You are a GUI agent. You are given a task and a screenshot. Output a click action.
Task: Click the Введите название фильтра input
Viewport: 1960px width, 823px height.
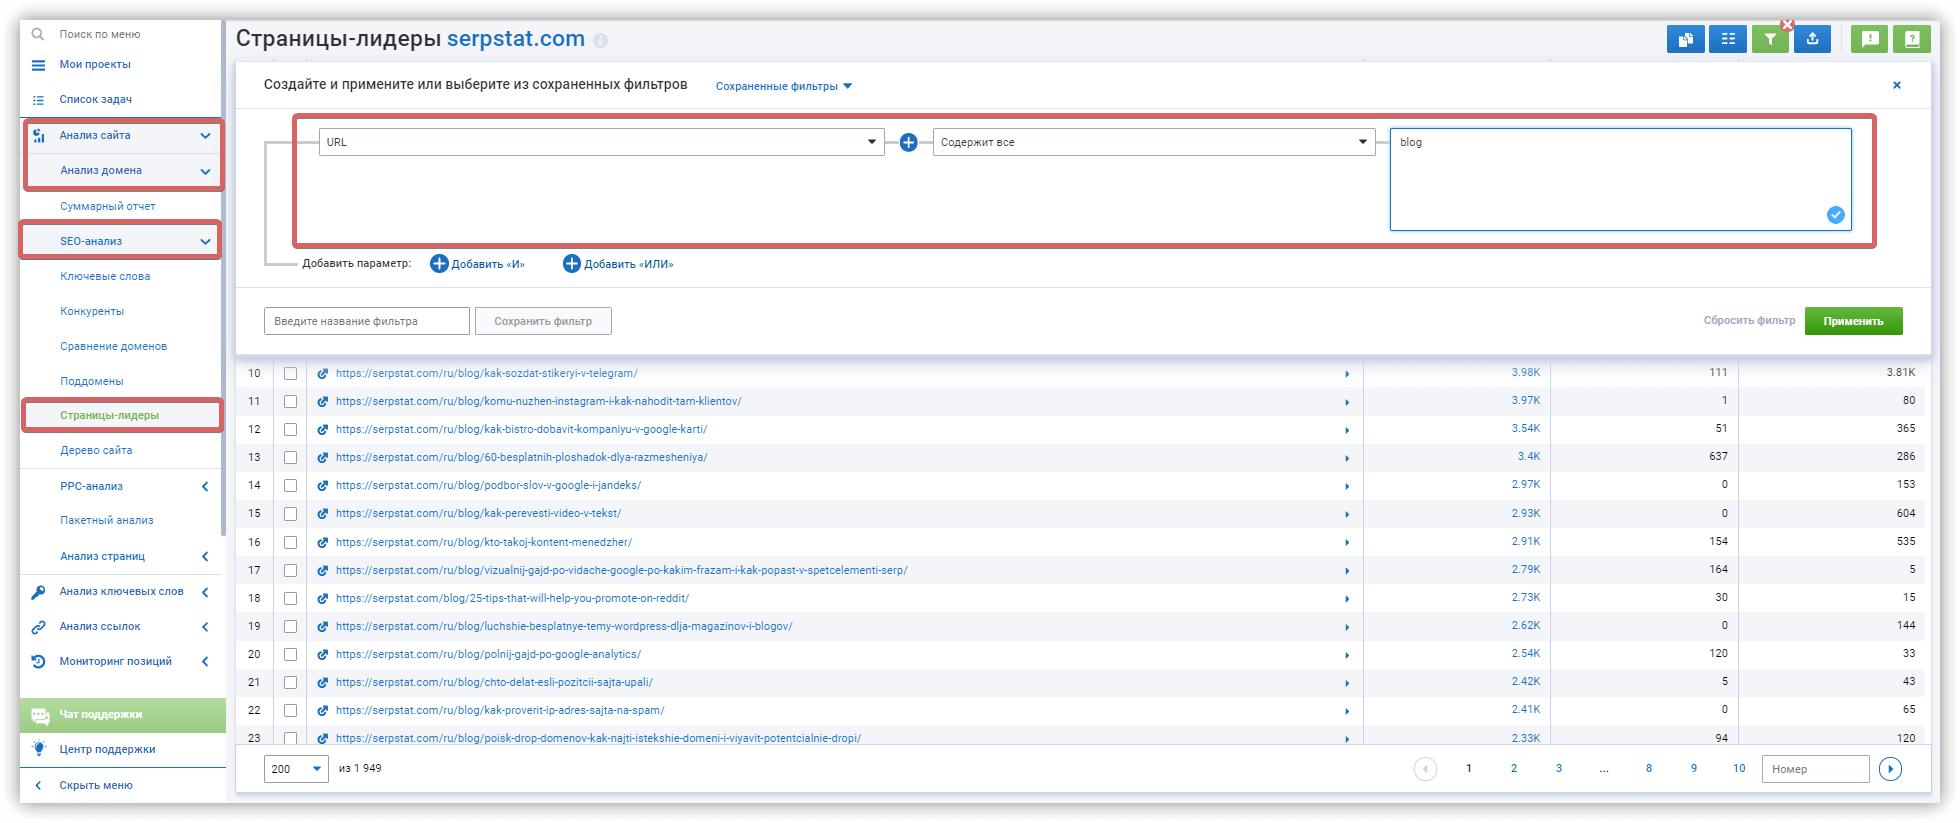[x=367, y=321]
